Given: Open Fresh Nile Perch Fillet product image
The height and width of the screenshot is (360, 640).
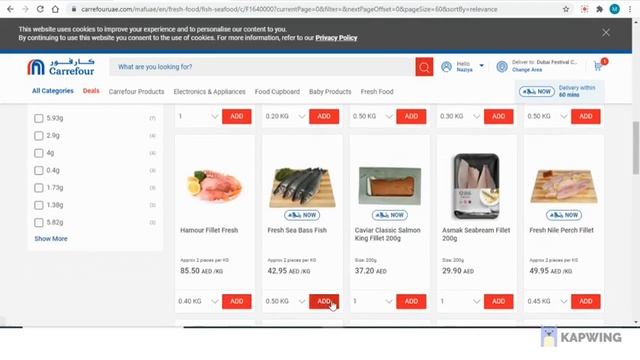Looking at the screenshot, I should coord(564,187).
